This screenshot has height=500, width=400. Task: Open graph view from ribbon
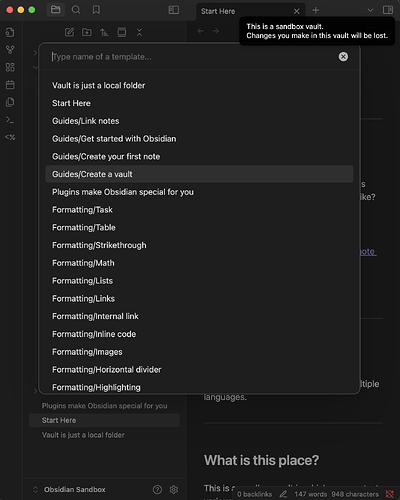click(x=10, y=50)
